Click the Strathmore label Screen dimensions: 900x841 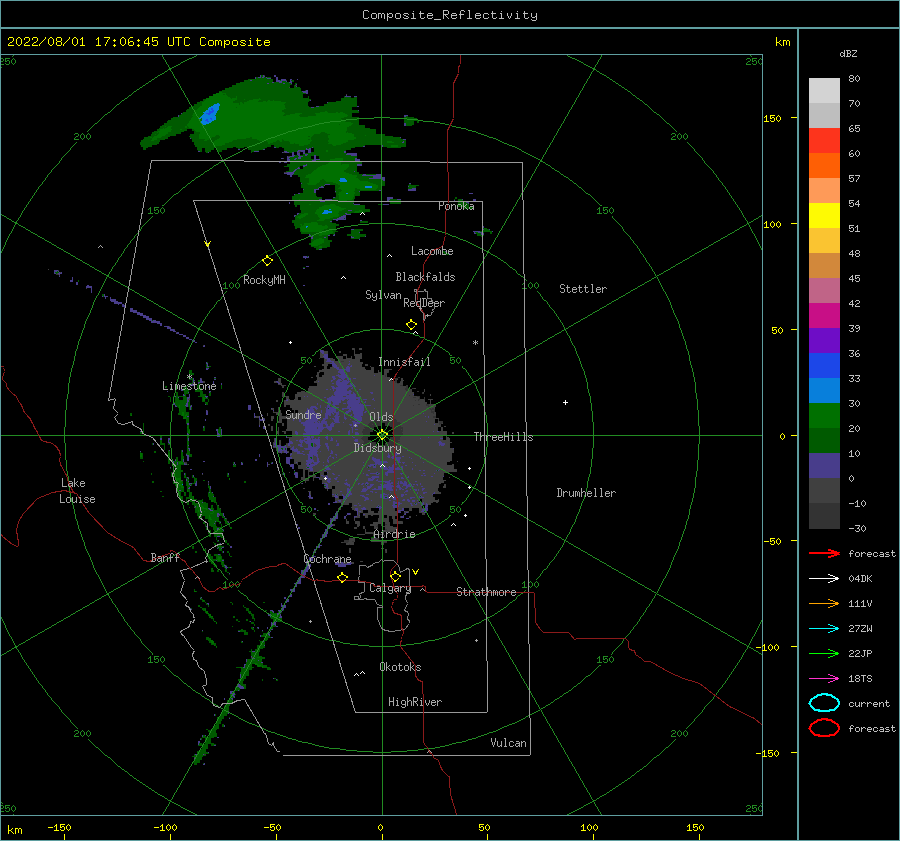(486, 592)
